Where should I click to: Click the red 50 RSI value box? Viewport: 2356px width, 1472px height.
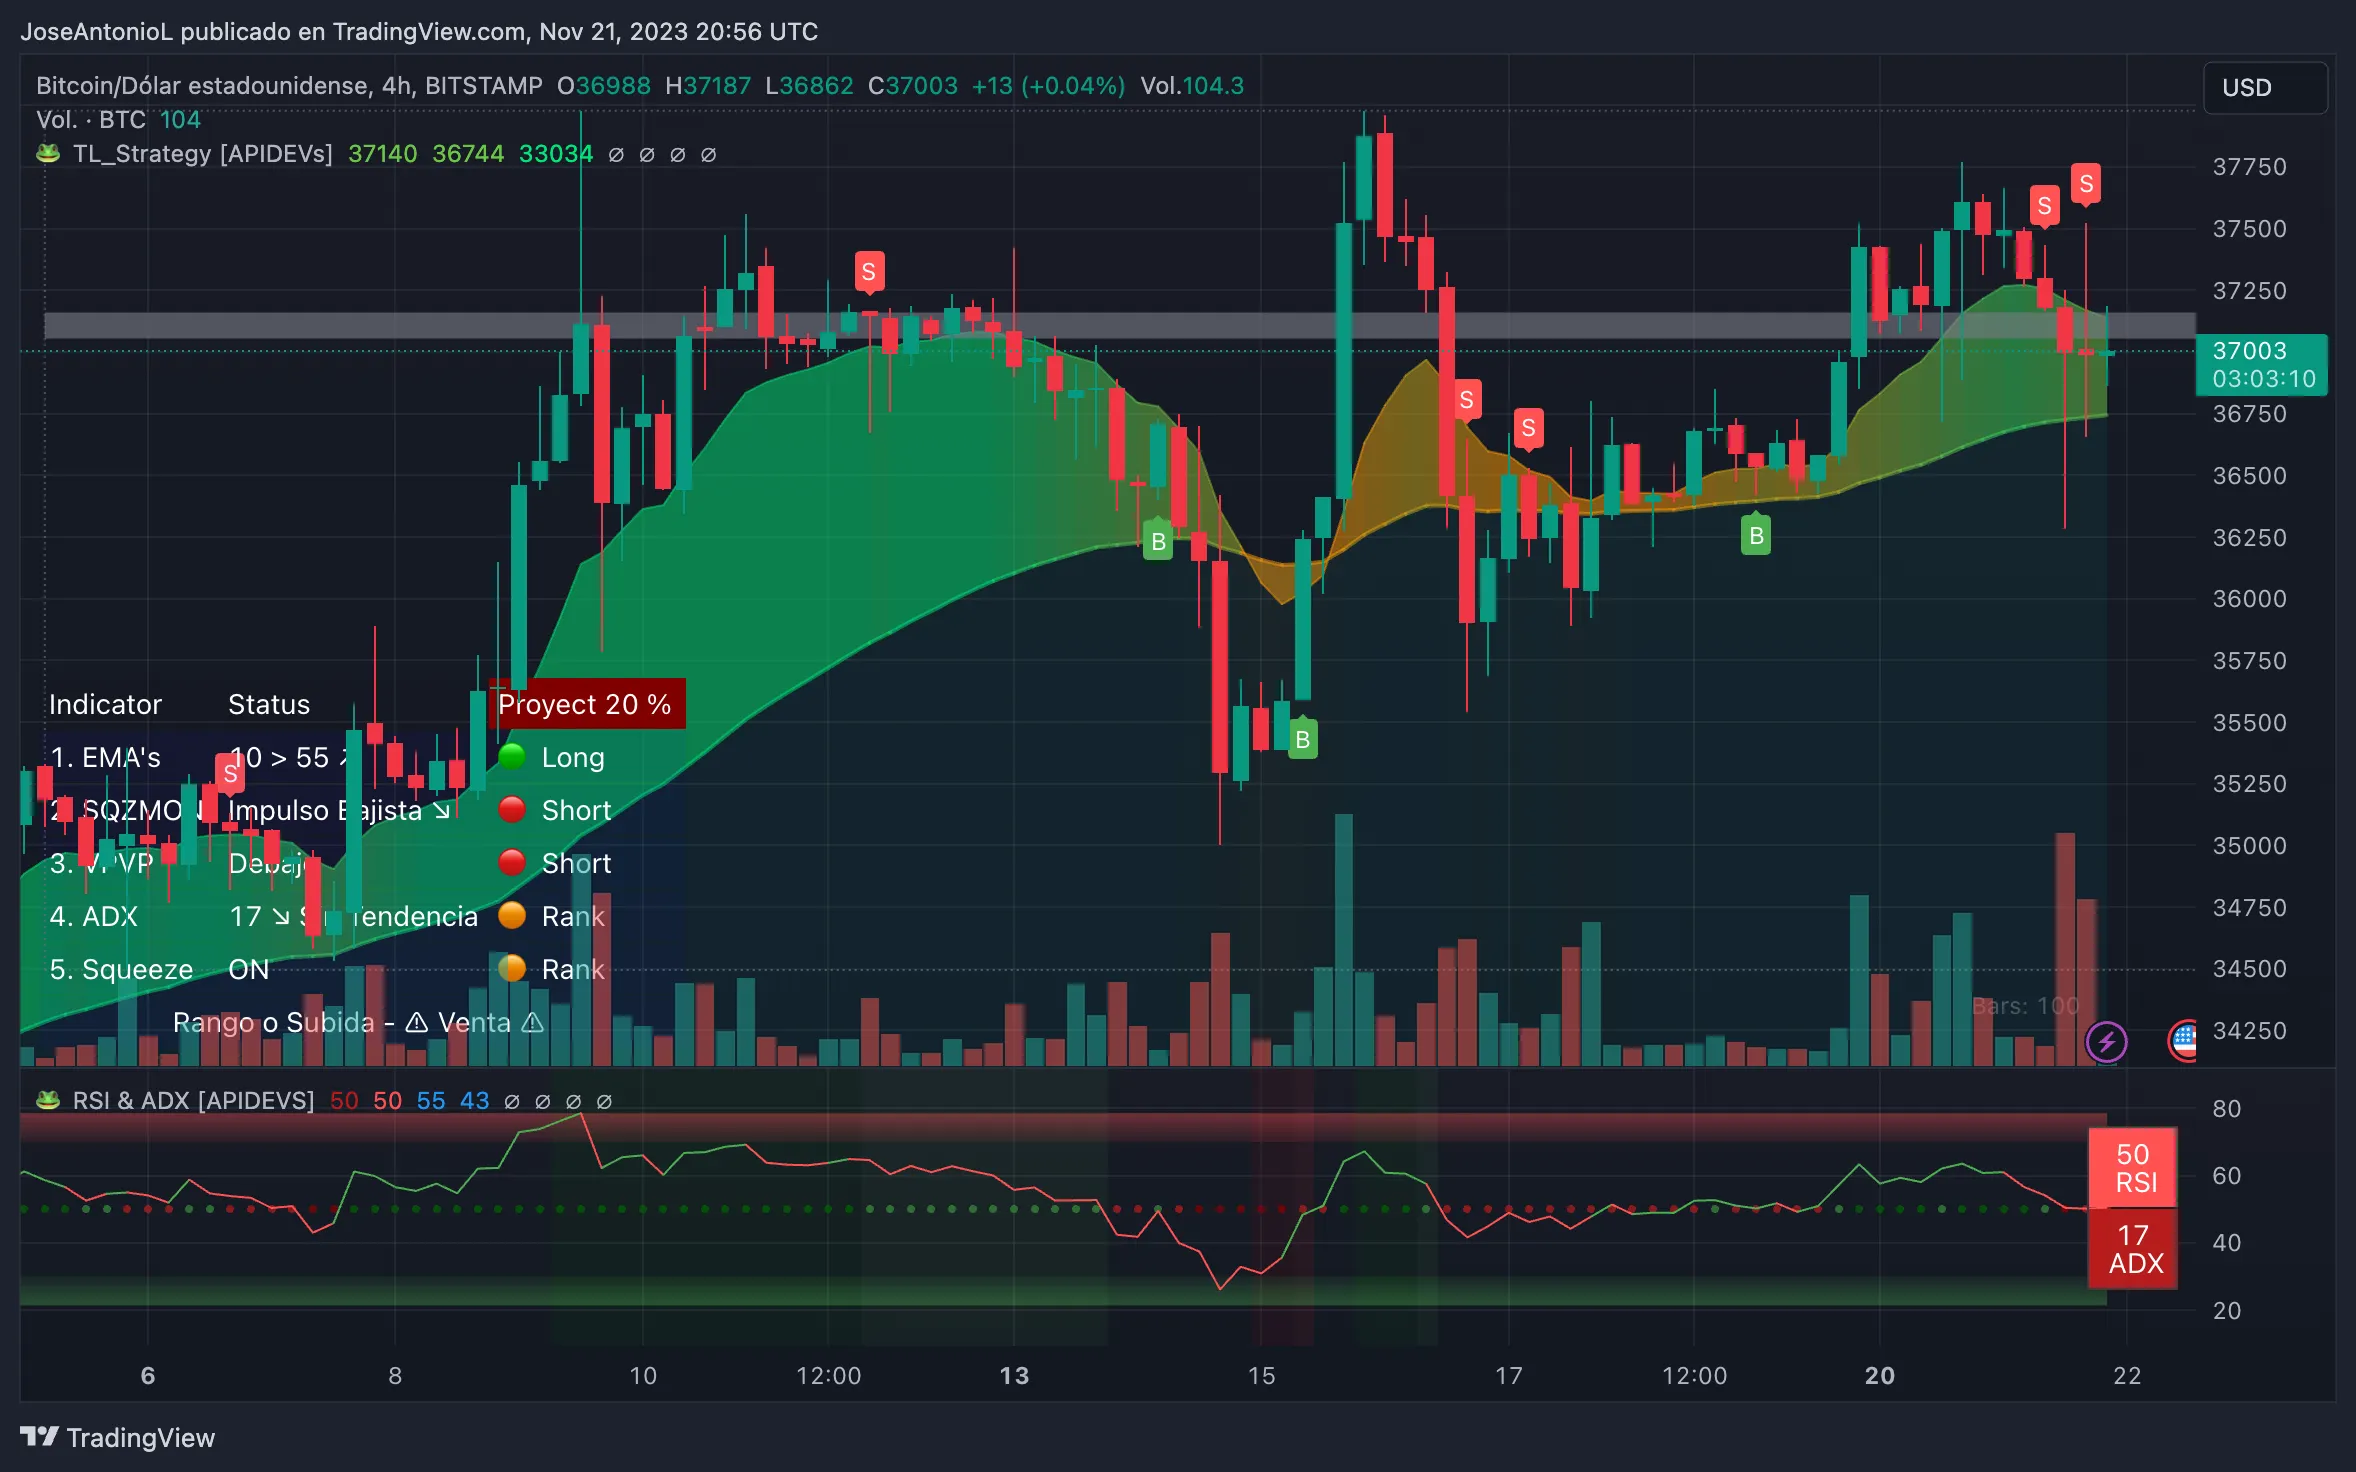point(2133,1168)
